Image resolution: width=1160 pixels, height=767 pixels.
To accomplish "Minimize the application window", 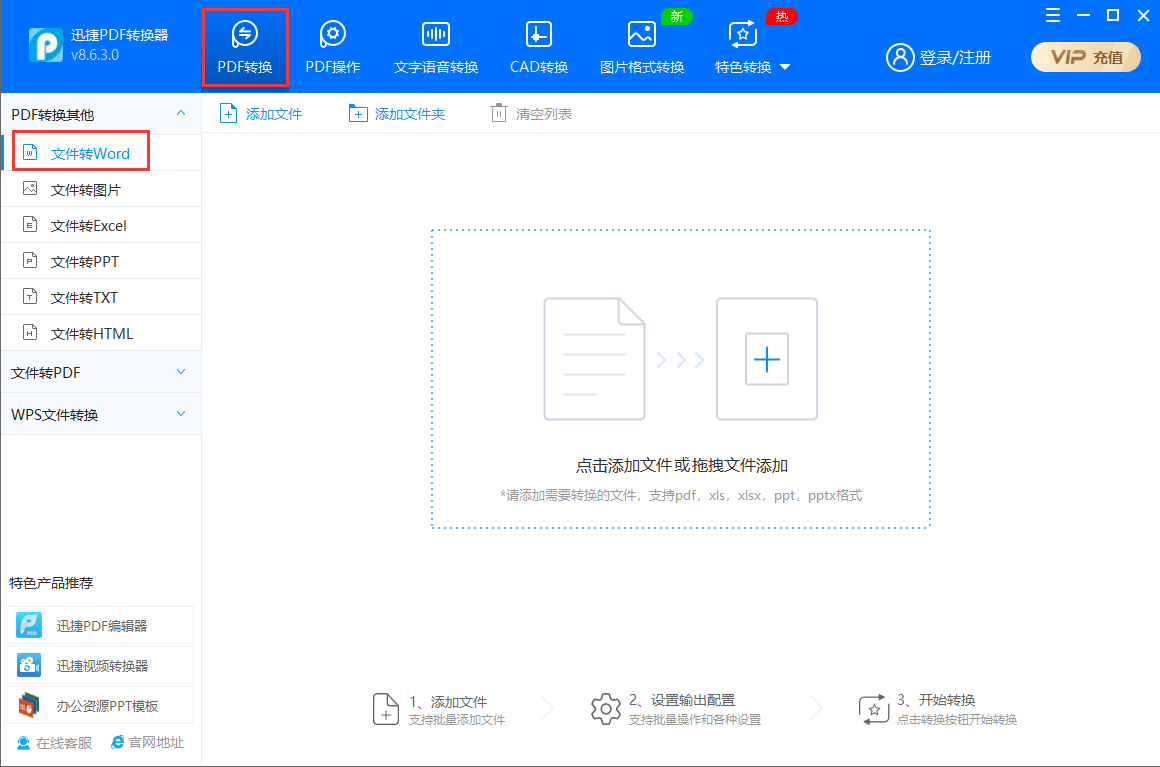I will coord(1083,15).
